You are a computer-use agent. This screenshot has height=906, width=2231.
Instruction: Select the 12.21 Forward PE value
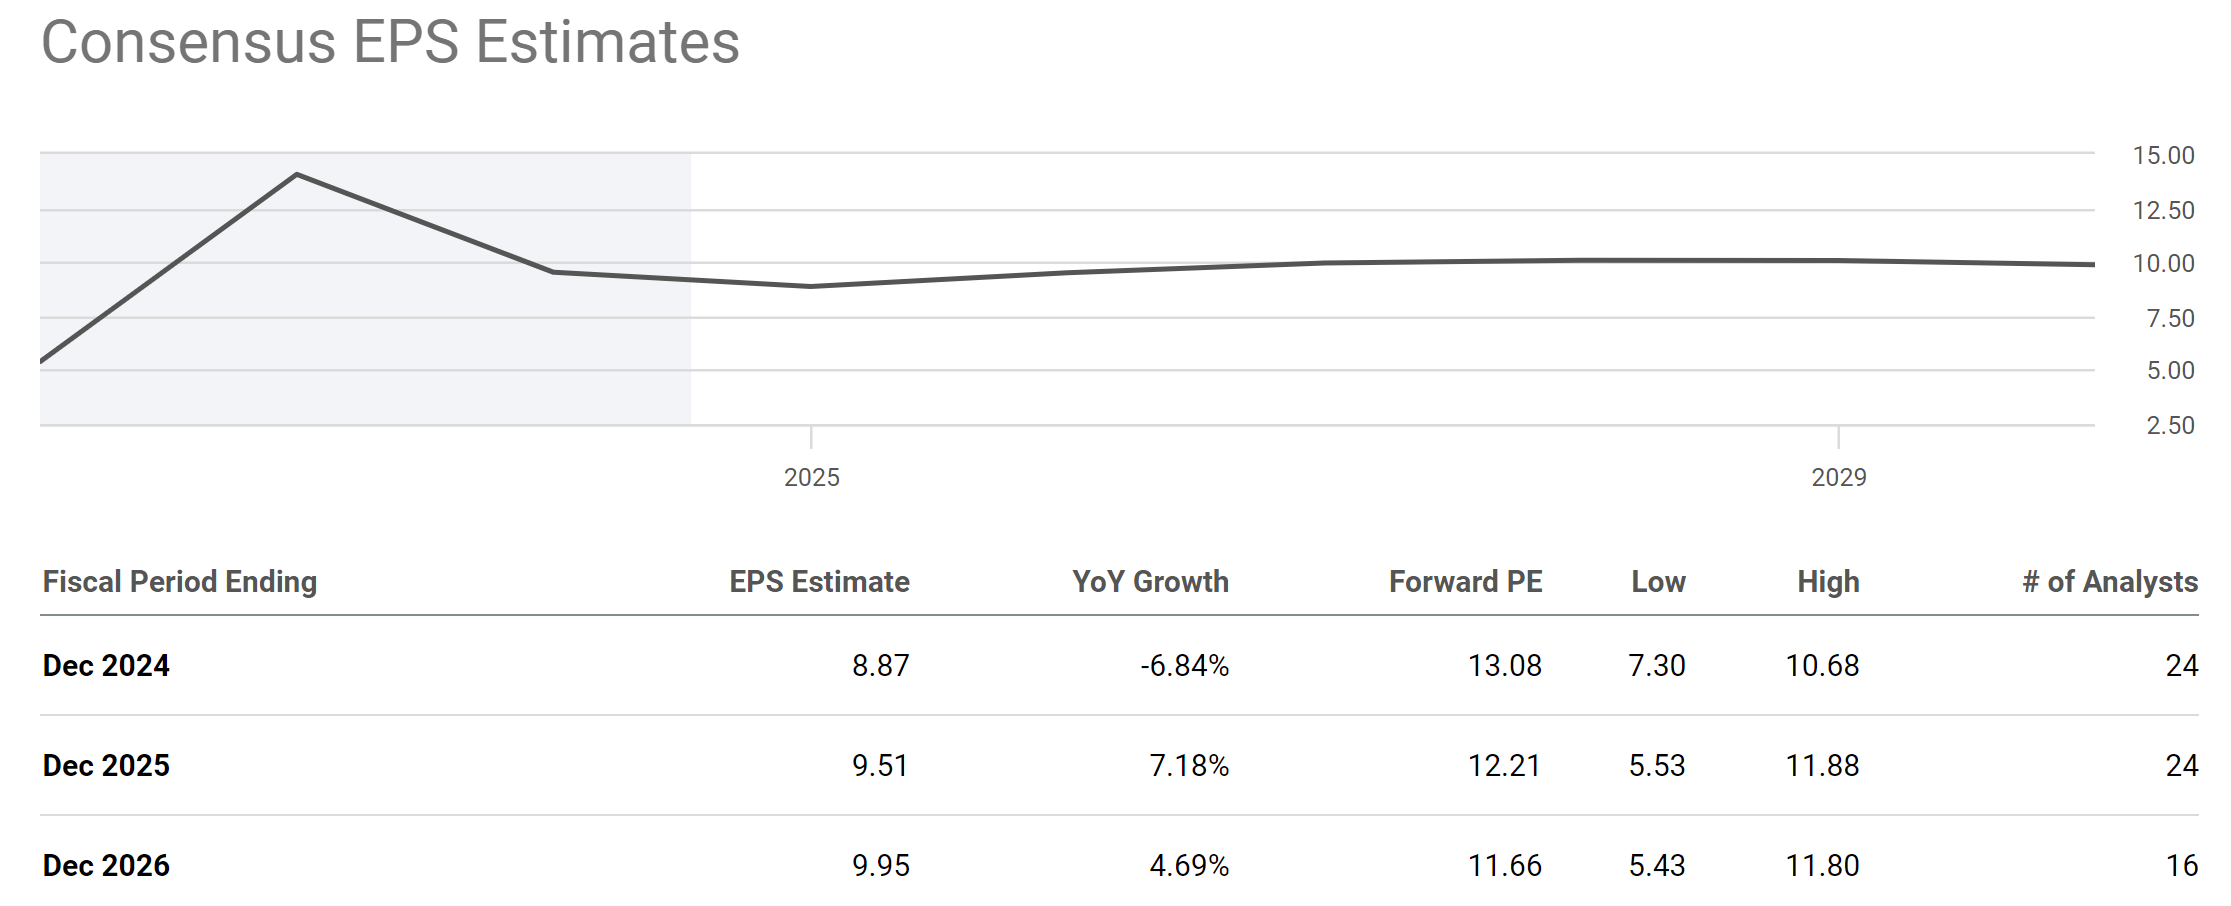coord(1504,766)
